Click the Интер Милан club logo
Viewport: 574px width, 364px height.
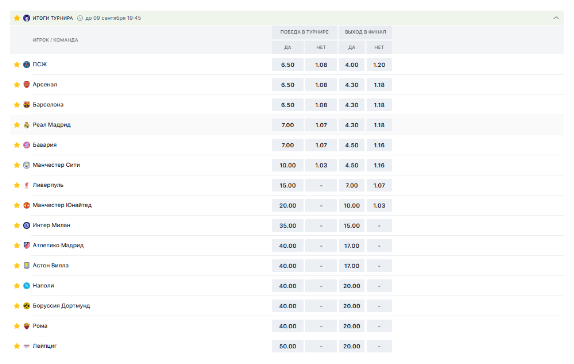tap(26, 226)
